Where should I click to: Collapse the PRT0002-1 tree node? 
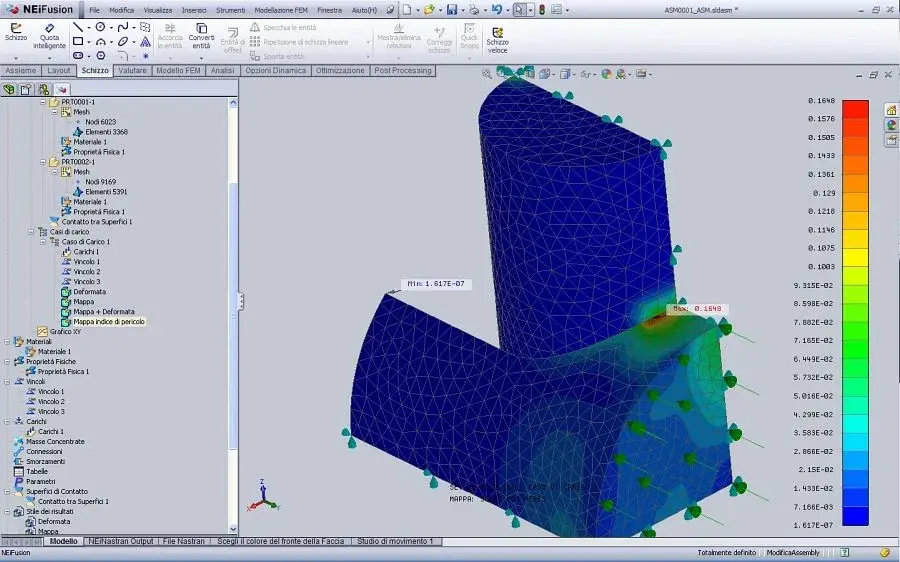click(x=43, y=162)
